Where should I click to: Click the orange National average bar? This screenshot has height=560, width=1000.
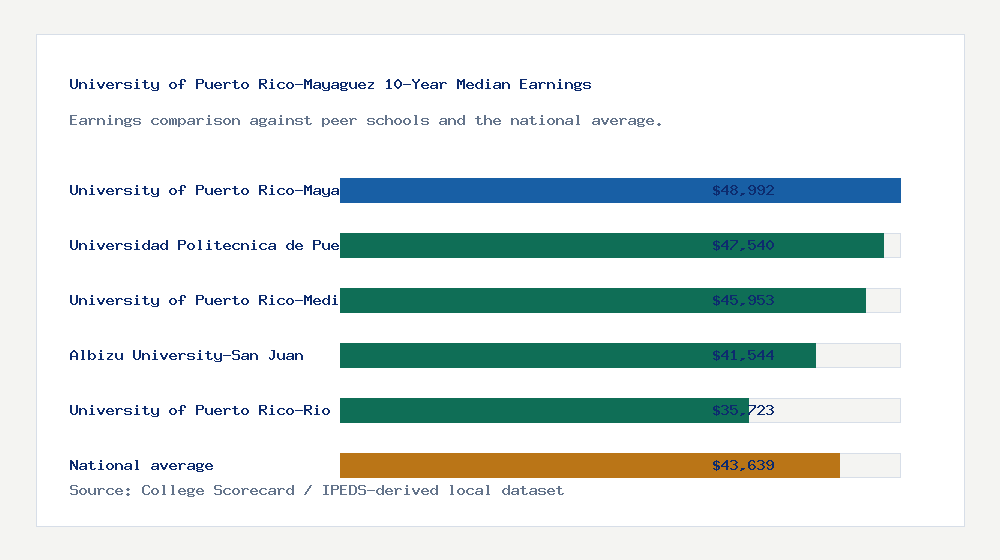coord(590,465)
